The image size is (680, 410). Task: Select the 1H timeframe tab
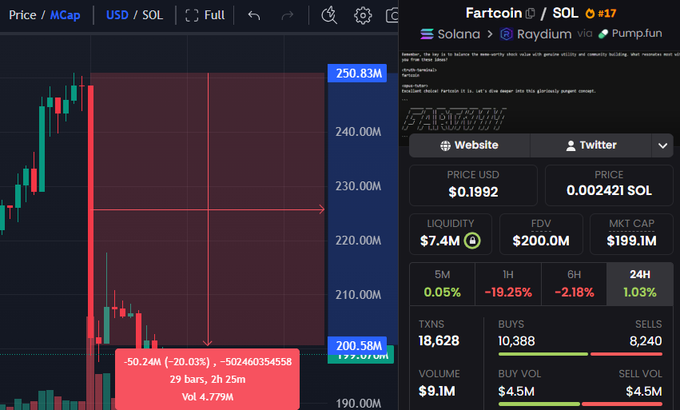coord(507,273)
